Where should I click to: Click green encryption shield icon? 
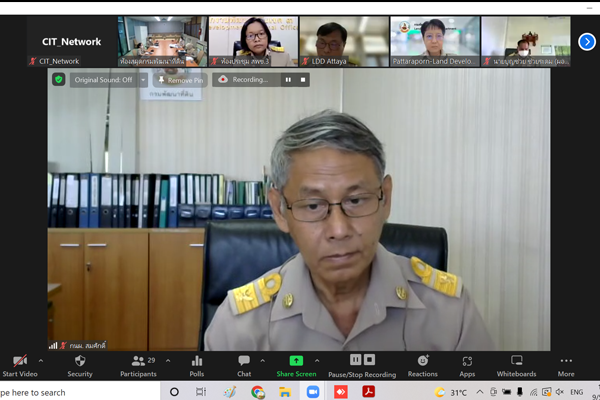pyautogui.click(x=59, y=80)
